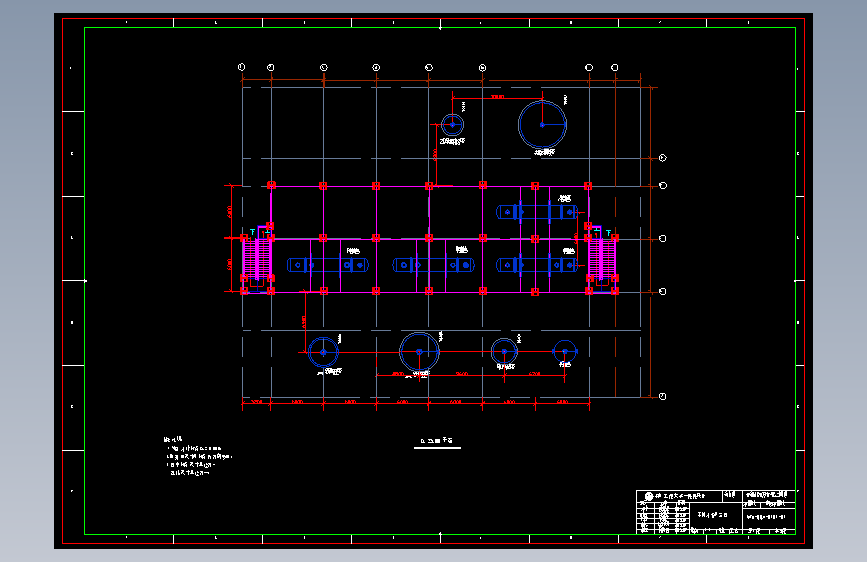Select the small circular tank beside the largest top tank
Image resolution: width=867 pixels, height=562 pixels.
pyautogui.click(x=452, y=124)
